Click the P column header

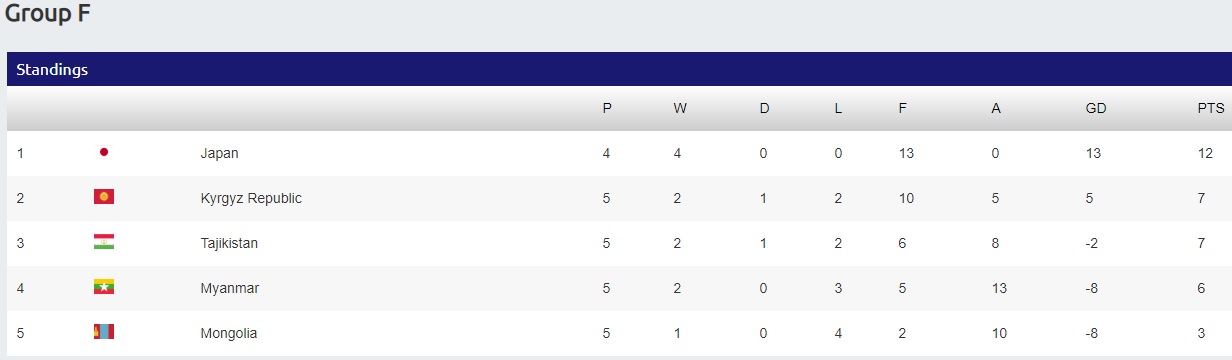[x=607, y=108]
